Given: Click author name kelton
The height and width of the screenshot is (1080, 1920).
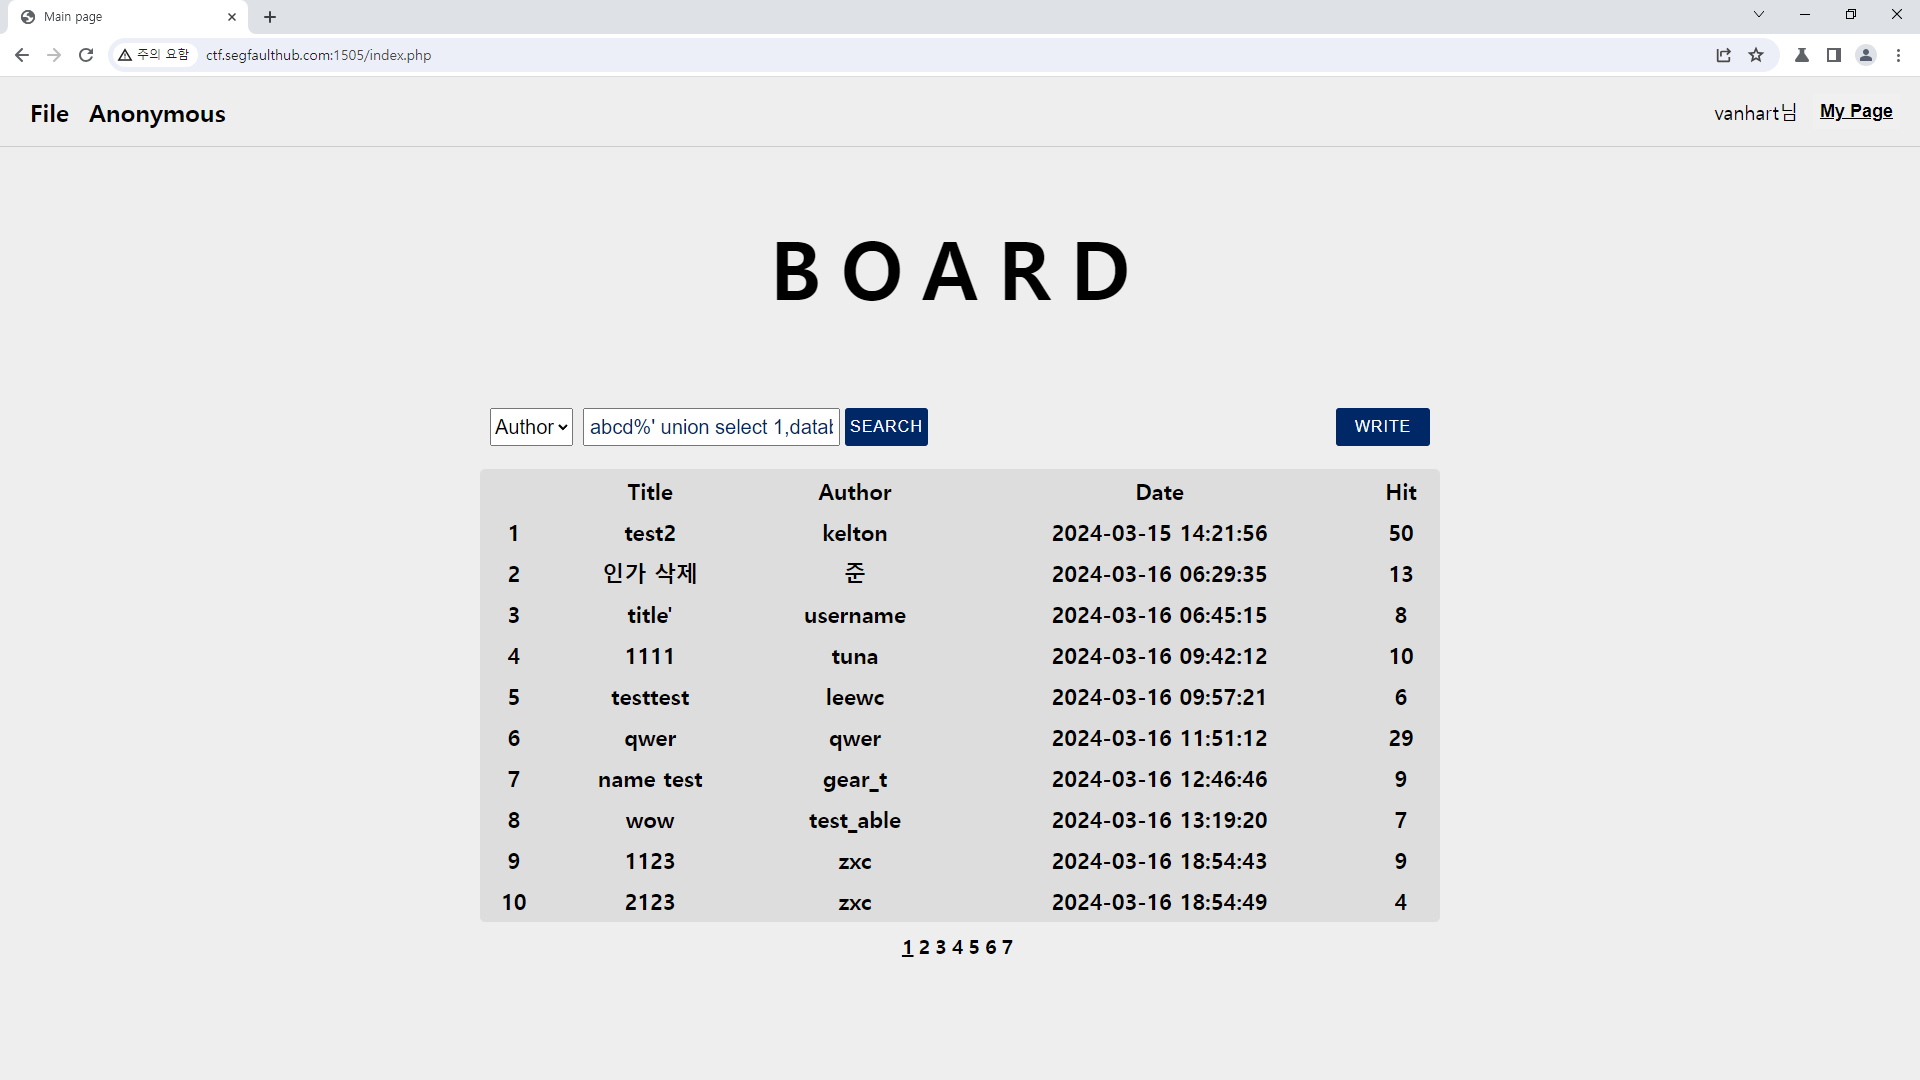Looking at the screenshot, I should coord(855,534).
